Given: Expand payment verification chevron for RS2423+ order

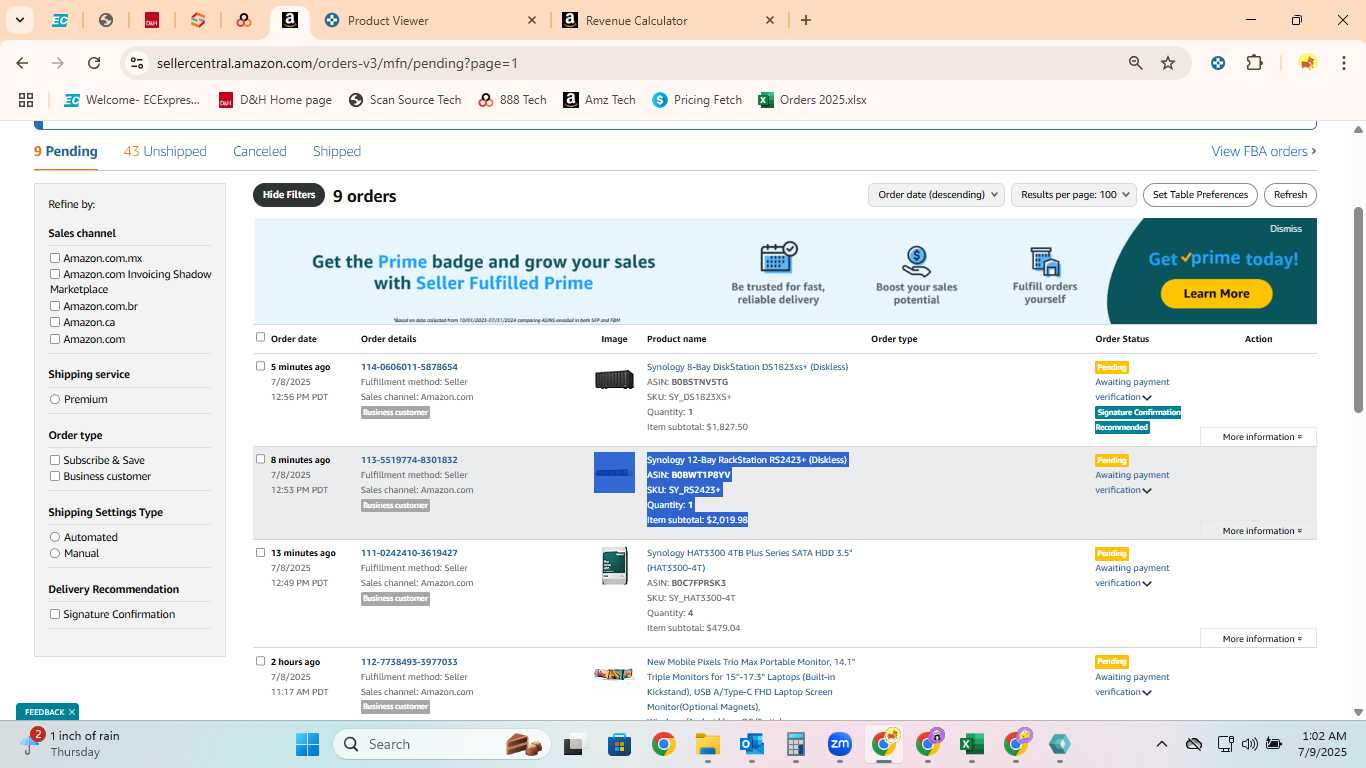Looking at the screenshot, I should tap(1147, 491).
